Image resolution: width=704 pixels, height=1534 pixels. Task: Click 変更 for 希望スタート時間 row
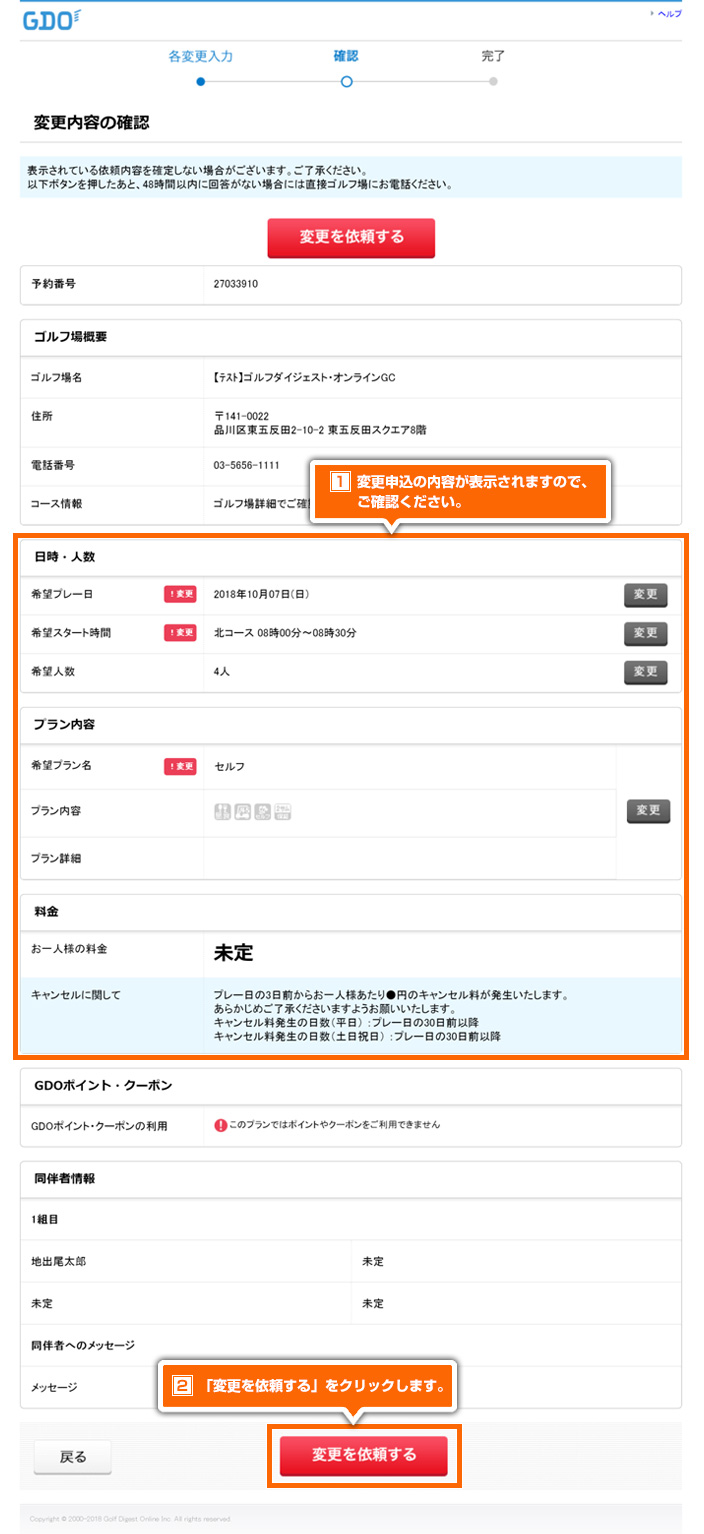pyautogui.click(x=646, y=633)
